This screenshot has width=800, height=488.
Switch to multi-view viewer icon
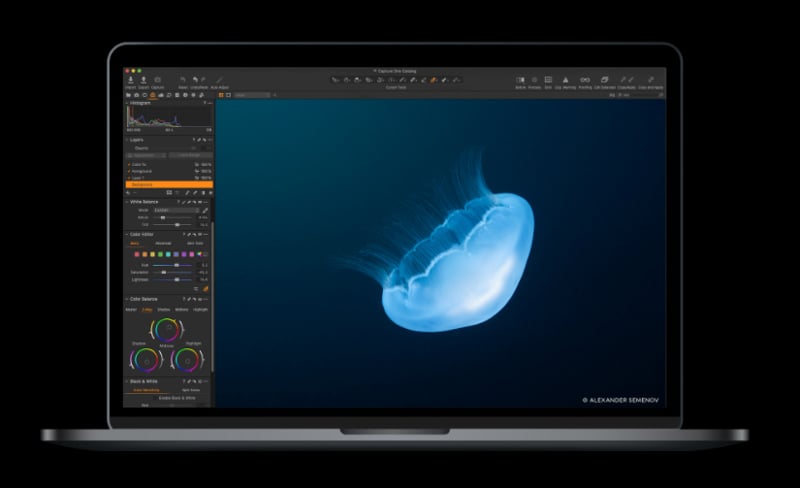(221, 95)
